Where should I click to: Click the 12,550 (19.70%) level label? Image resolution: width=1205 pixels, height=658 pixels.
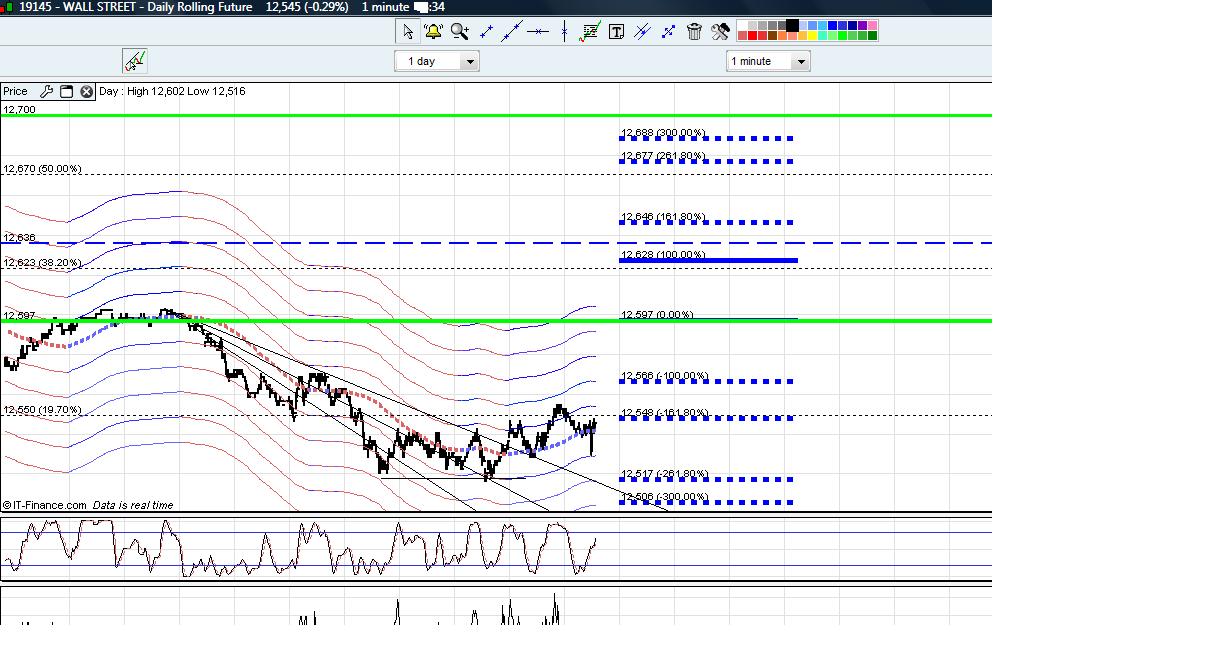[x=42, y=410]
